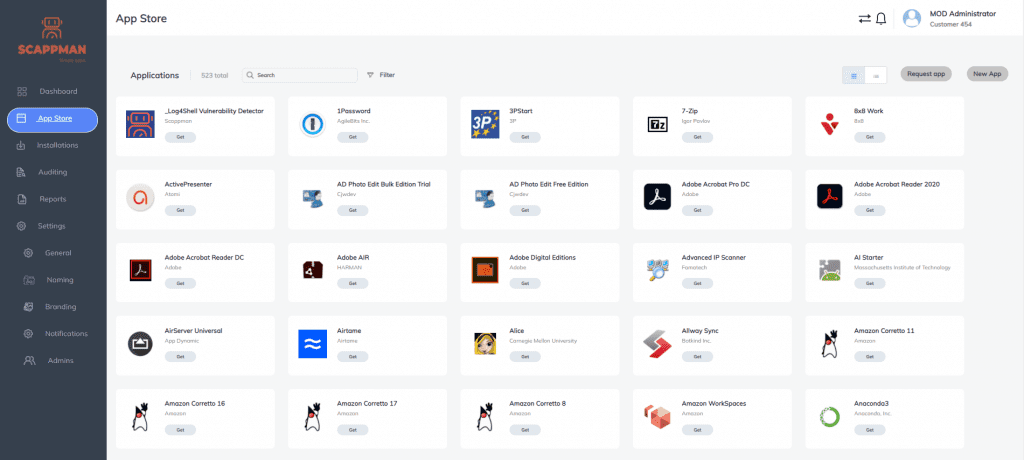Select the Anaconda3 ring icon
This screenshot has width=1024, height=460.
pyautogui.click(x=829, y=416)
